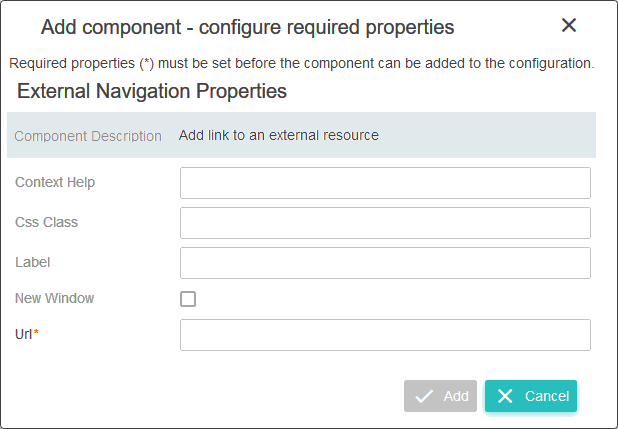Focus the Css Class text field
Viewport: 618px width, 429px height.
coord(385,223)
